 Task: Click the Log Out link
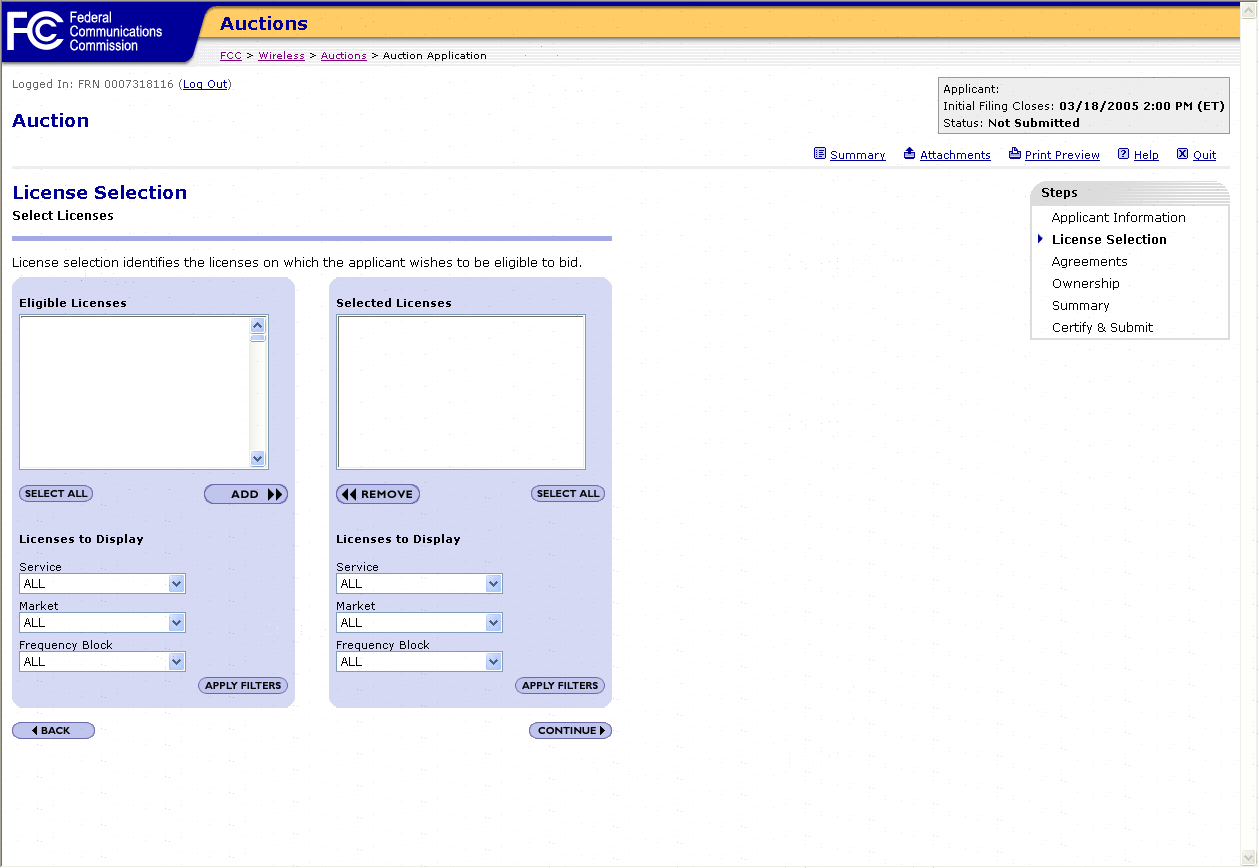point(205,84)
